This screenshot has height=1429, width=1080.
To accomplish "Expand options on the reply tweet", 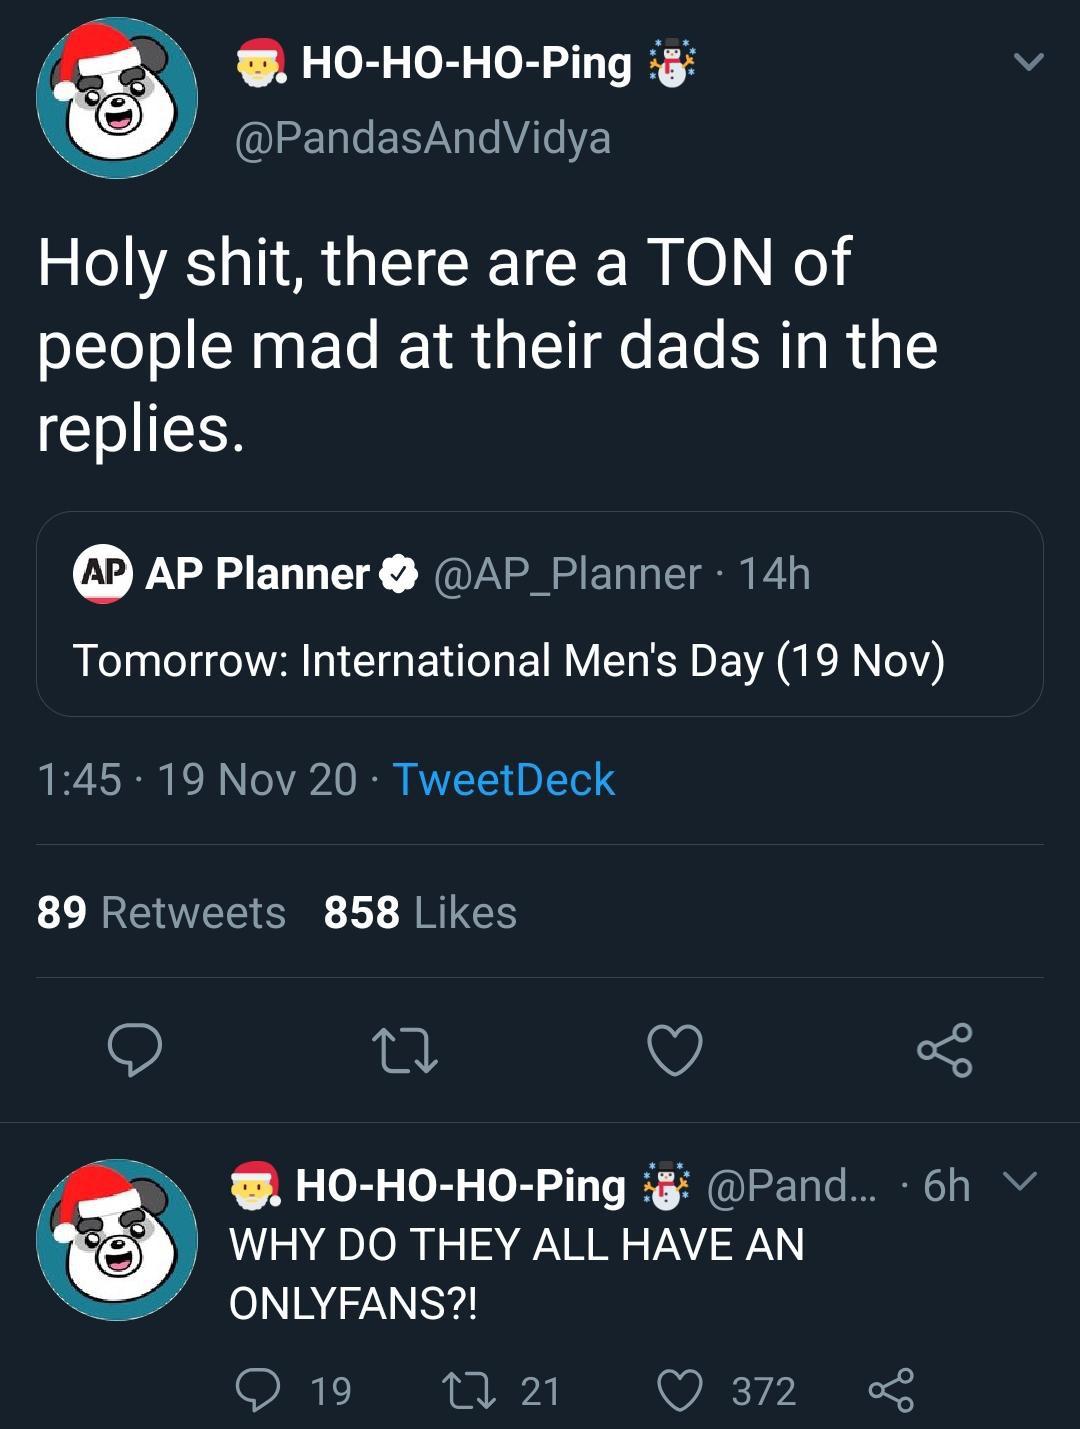I will 1019,1182.
